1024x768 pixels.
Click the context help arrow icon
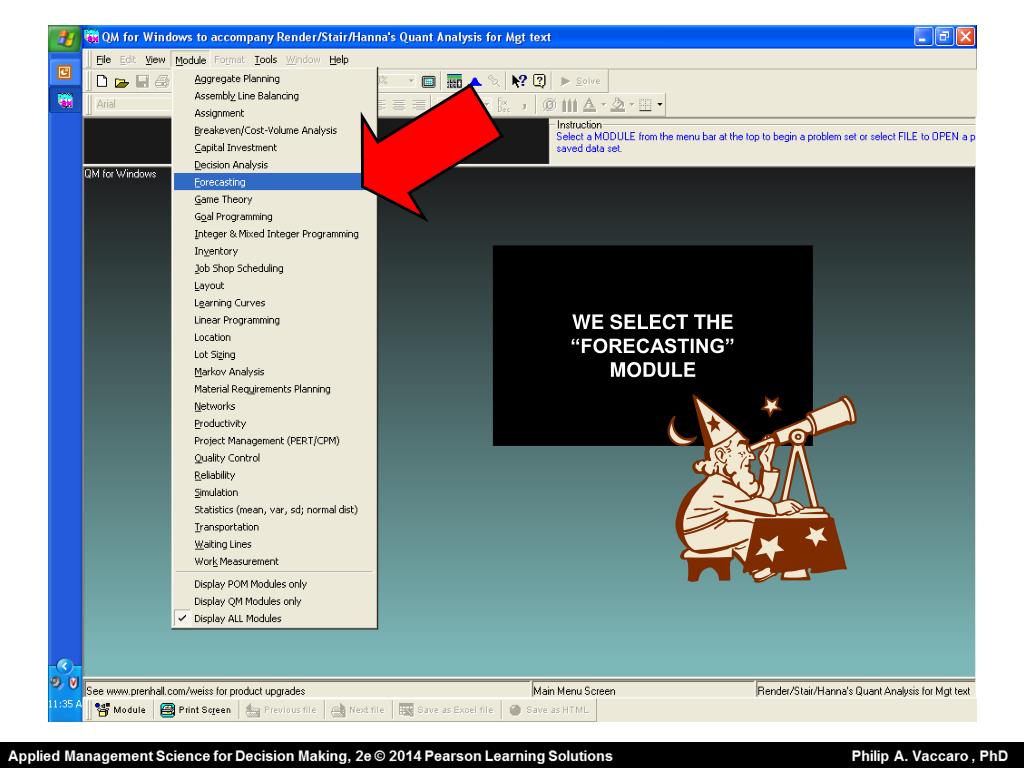pos(519,81)
